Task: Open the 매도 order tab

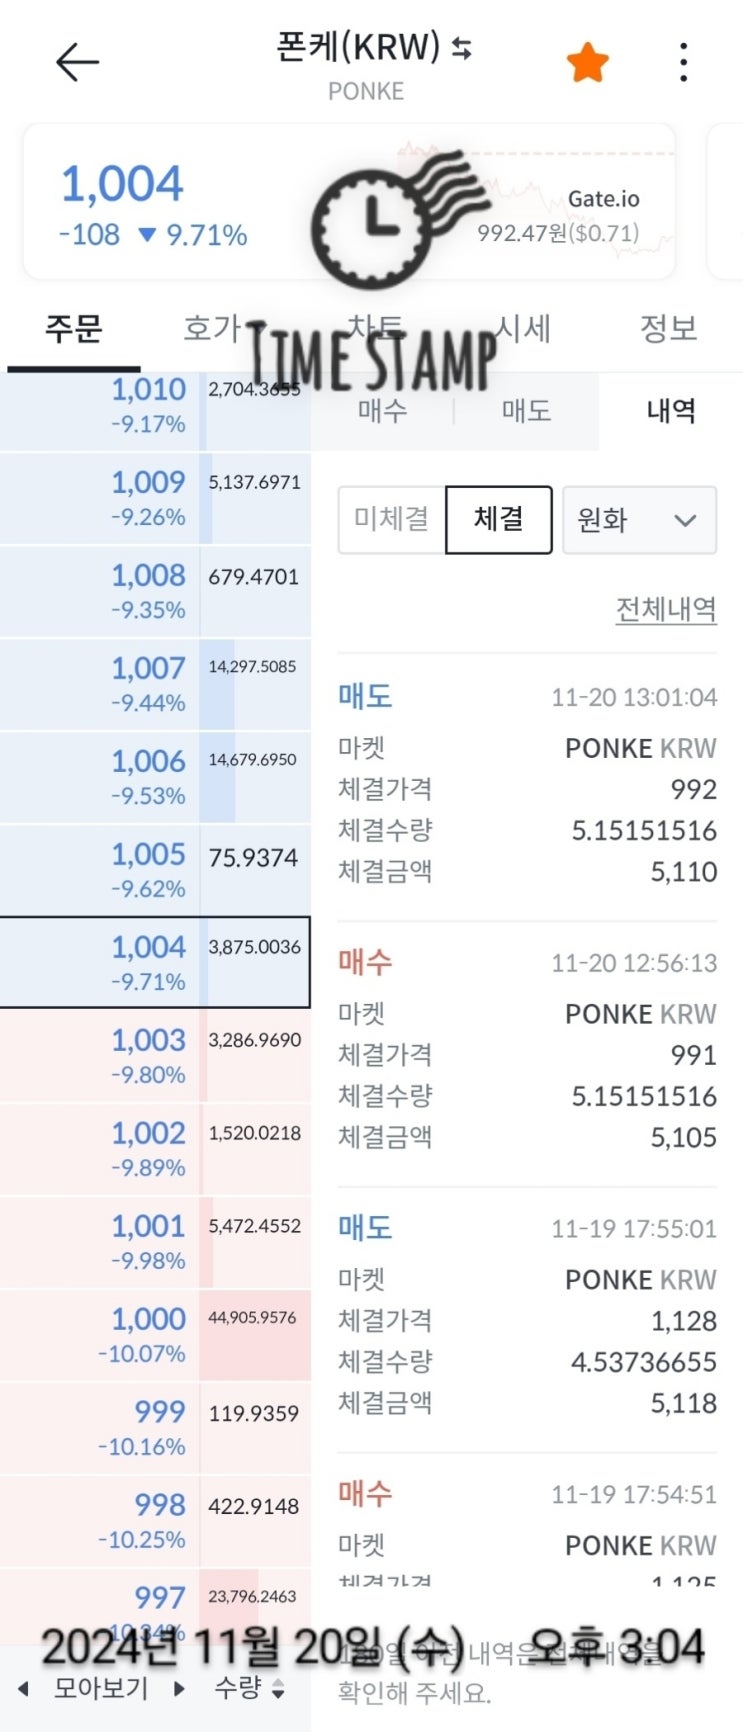Action: (x=526, y=411)
